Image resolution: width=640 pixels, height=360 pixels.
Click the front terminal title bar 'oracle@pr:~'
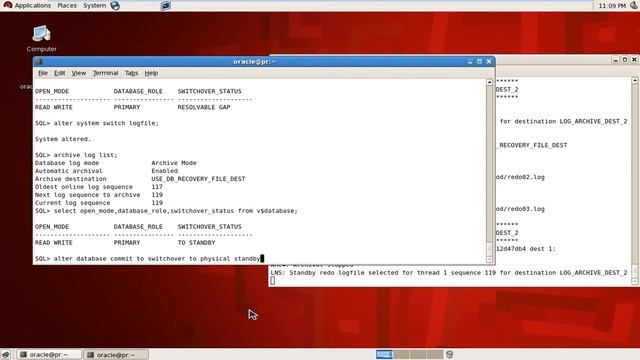pos(254,62)
